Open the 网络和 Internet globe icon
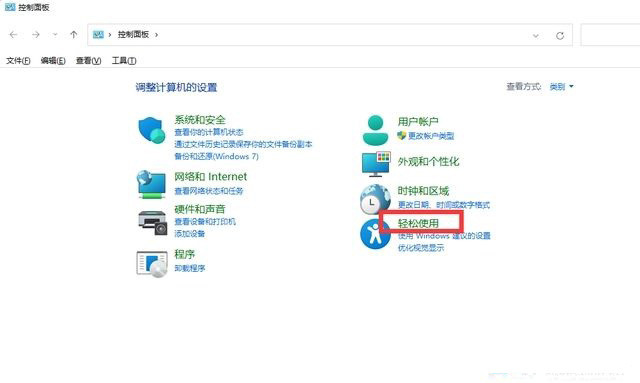 [x=151, y=184]
